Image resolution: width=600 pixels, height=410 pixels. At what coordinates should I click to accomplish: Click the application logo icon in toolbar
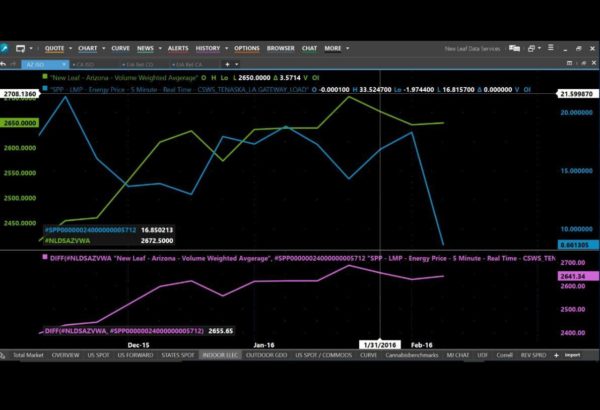click(x=5, y=48)
